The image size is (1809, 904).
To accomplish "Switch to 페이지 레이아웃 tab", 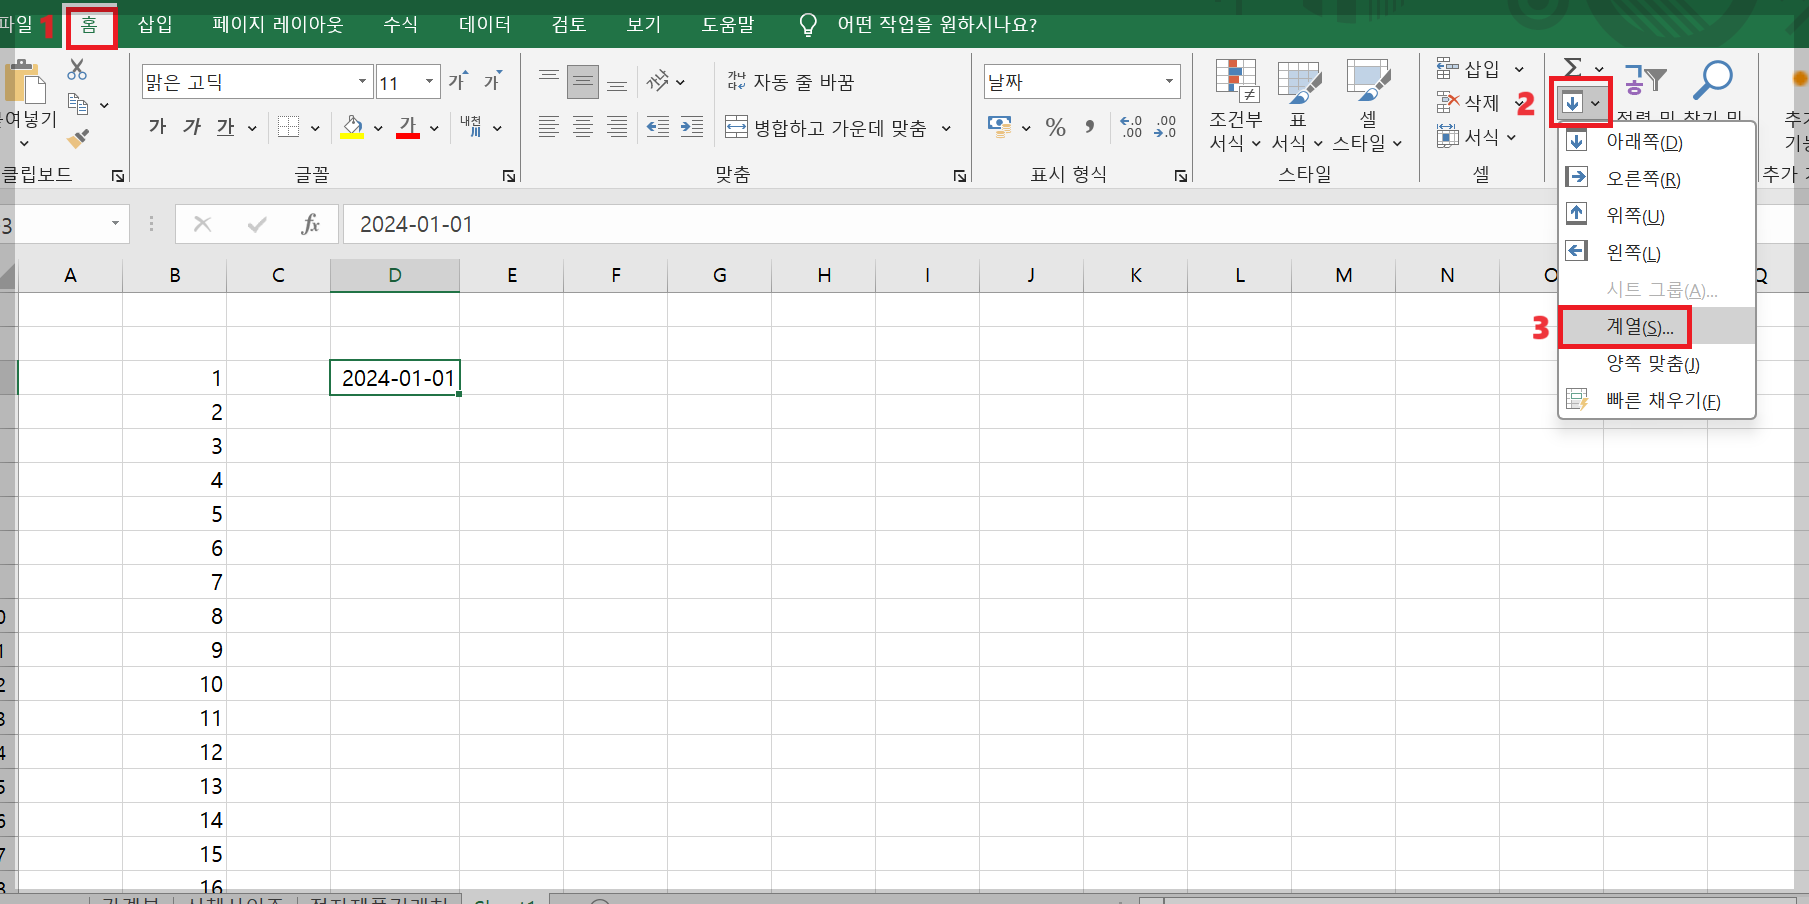I will click(x=277, y=24).
